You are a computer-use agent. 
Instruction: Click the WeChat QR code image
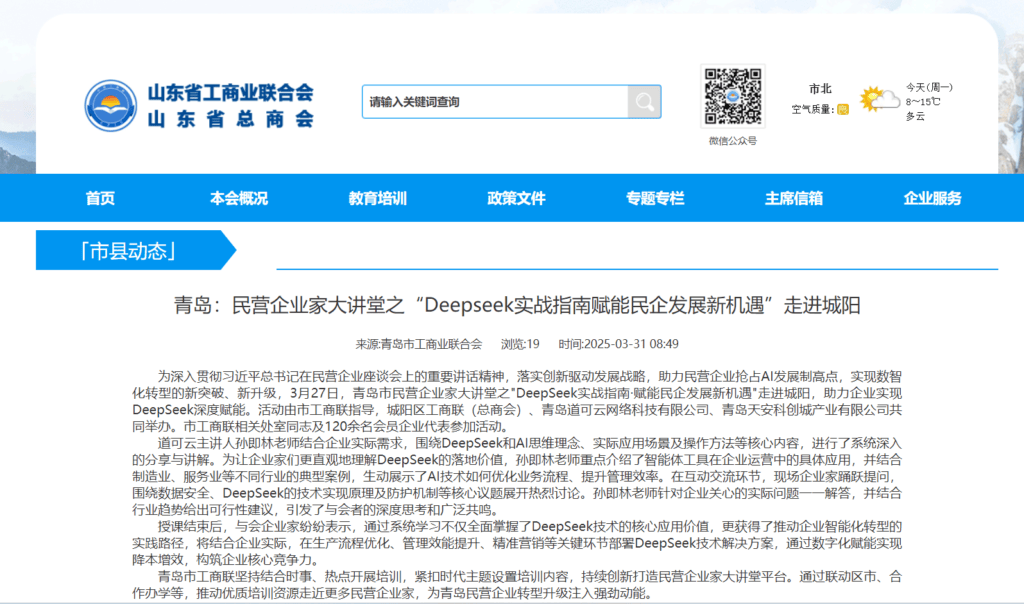[x=733, y=97]
